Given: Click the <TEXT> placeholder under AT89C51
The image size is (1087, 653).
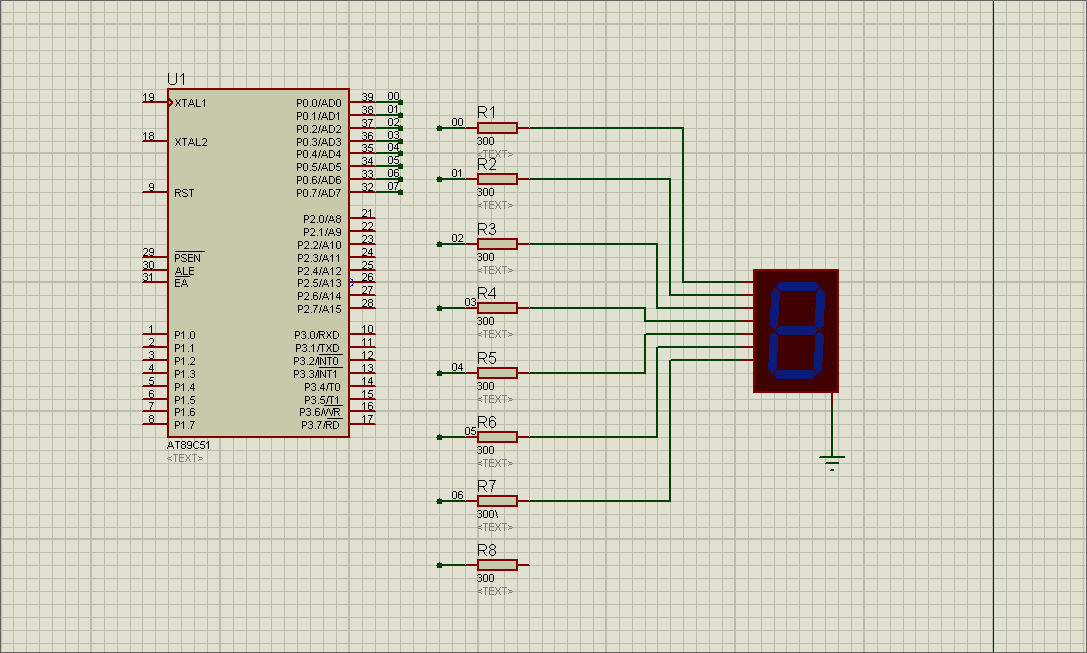Looking at the screenshot, I should (185, 458).
